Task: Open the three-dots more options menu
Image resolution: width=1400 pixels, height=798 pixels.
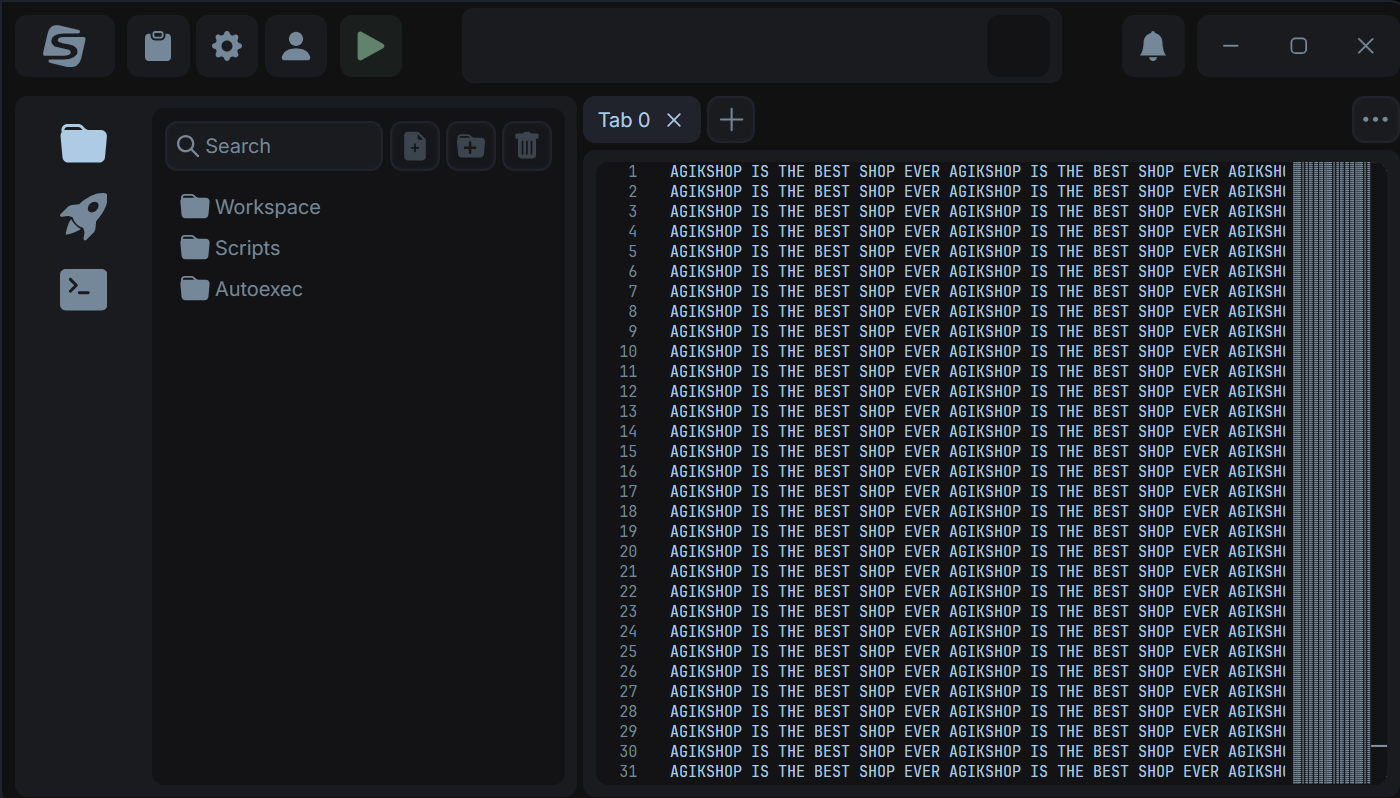Action: 1375,120
